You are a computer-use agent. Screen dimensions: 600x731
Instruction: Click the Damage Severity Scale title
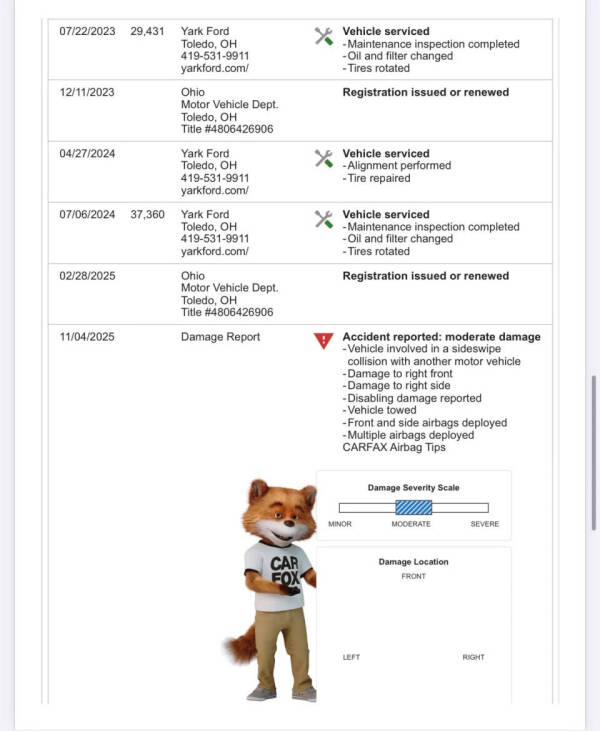pyautogui.click(x=414, y=488)
